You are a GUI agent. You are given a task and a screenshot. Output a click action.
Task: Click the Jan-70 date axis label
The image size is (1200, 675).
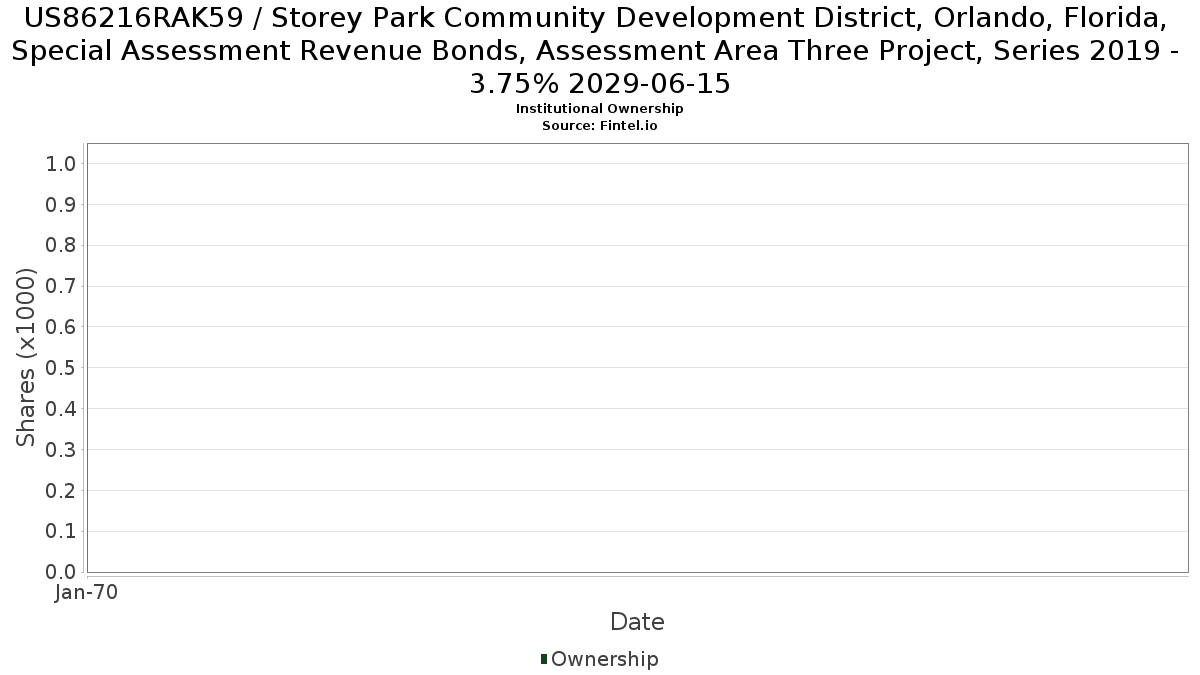[x=87, y=593]
